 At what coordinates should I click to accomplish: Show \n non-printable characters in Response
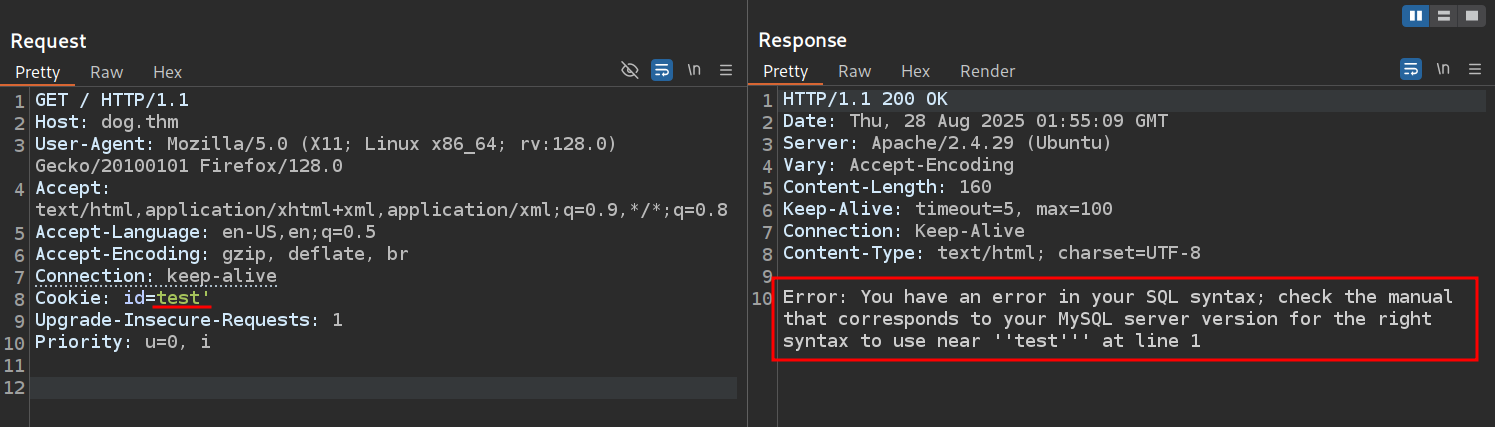pyautogui.click(x=1442, y=70)
